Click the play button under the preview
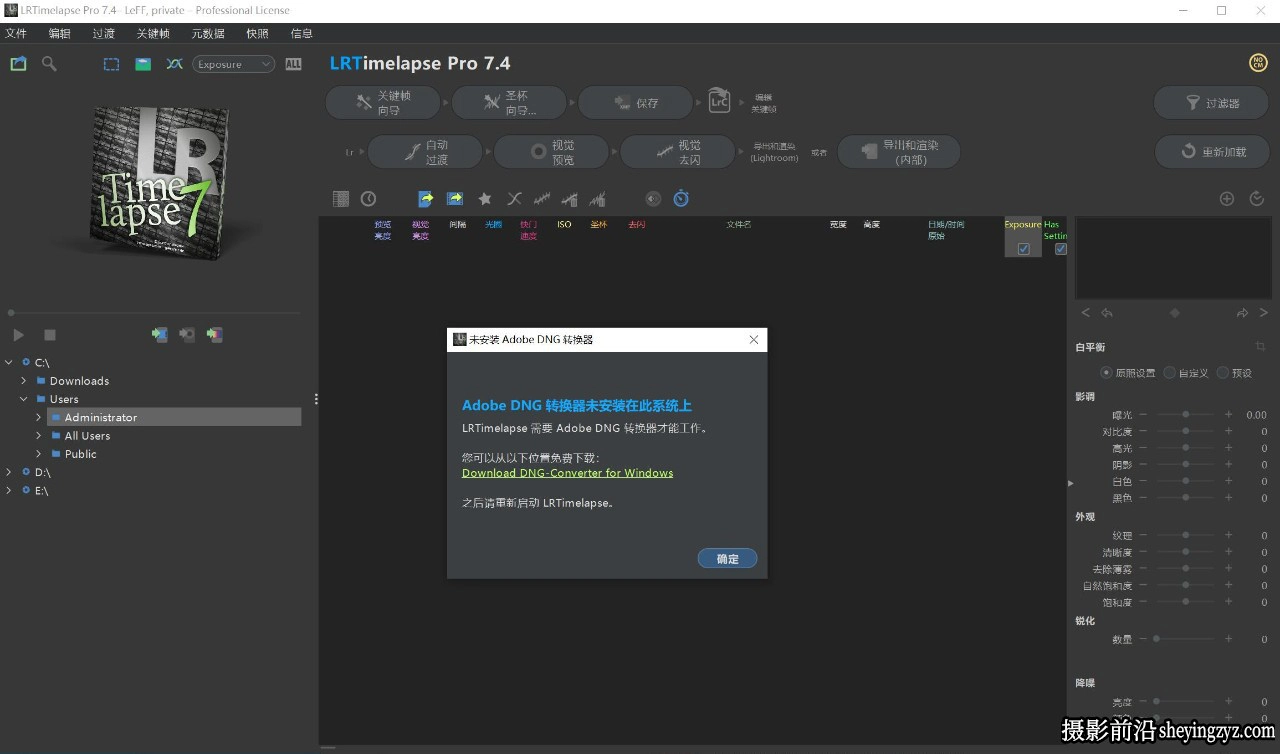Image resolution: width=1280 pixels, height=754 pixels. pos(18,335)
